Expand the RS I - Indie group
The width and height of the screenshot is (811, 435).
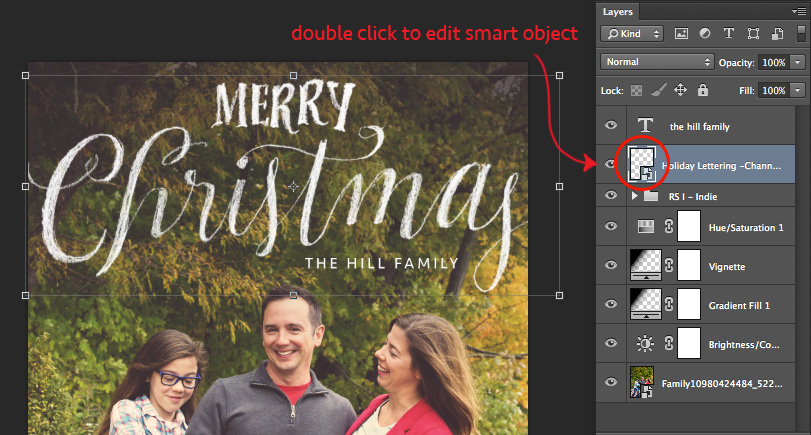[x=635, y=196]
